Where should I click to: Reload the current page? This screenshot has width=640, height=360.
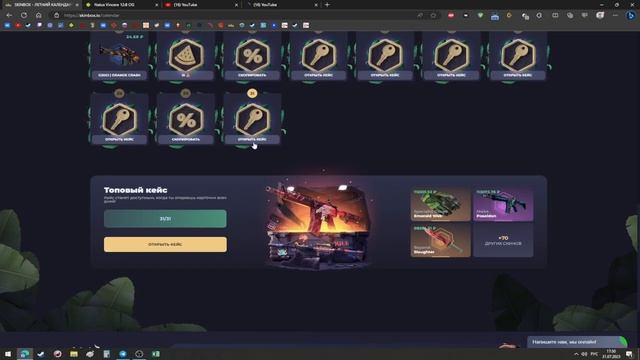coord(24,15)
